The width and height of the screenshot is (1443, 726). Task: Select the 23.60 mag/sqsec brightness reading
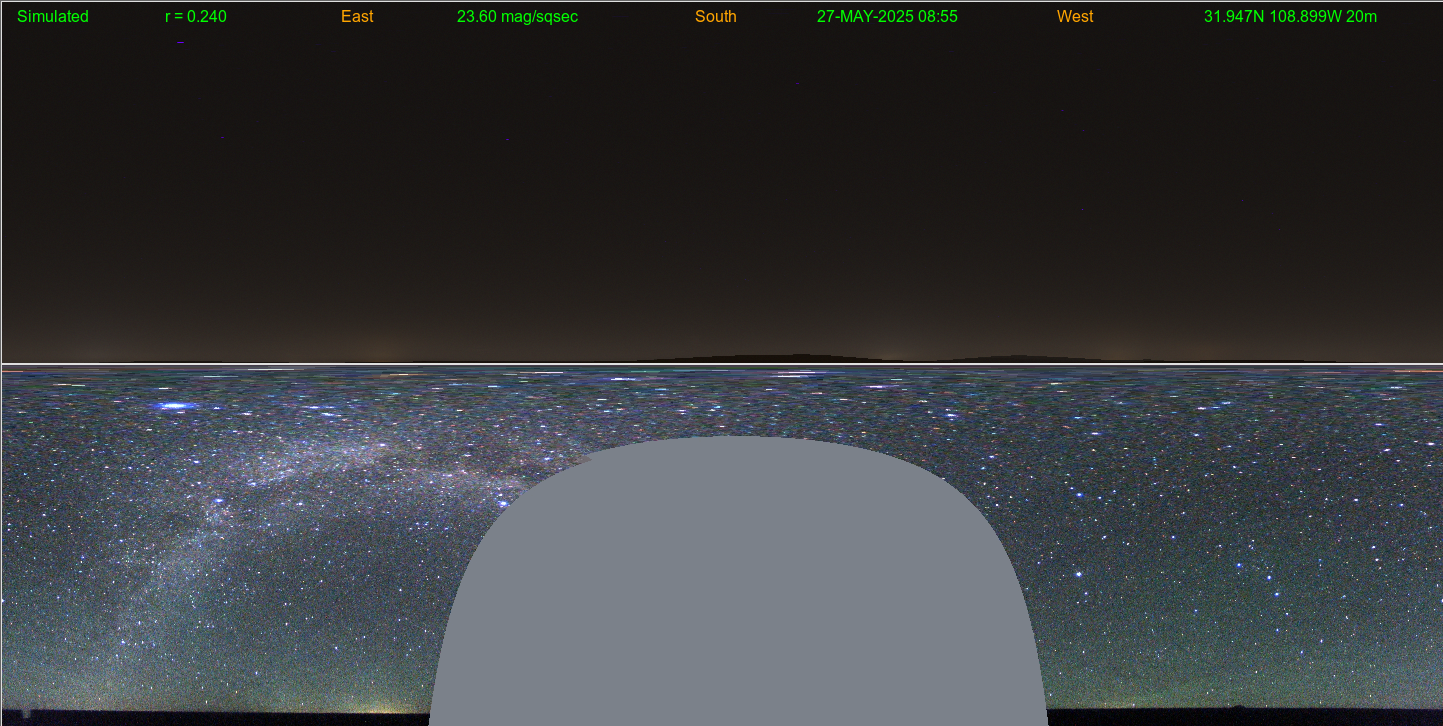(517, 17)
